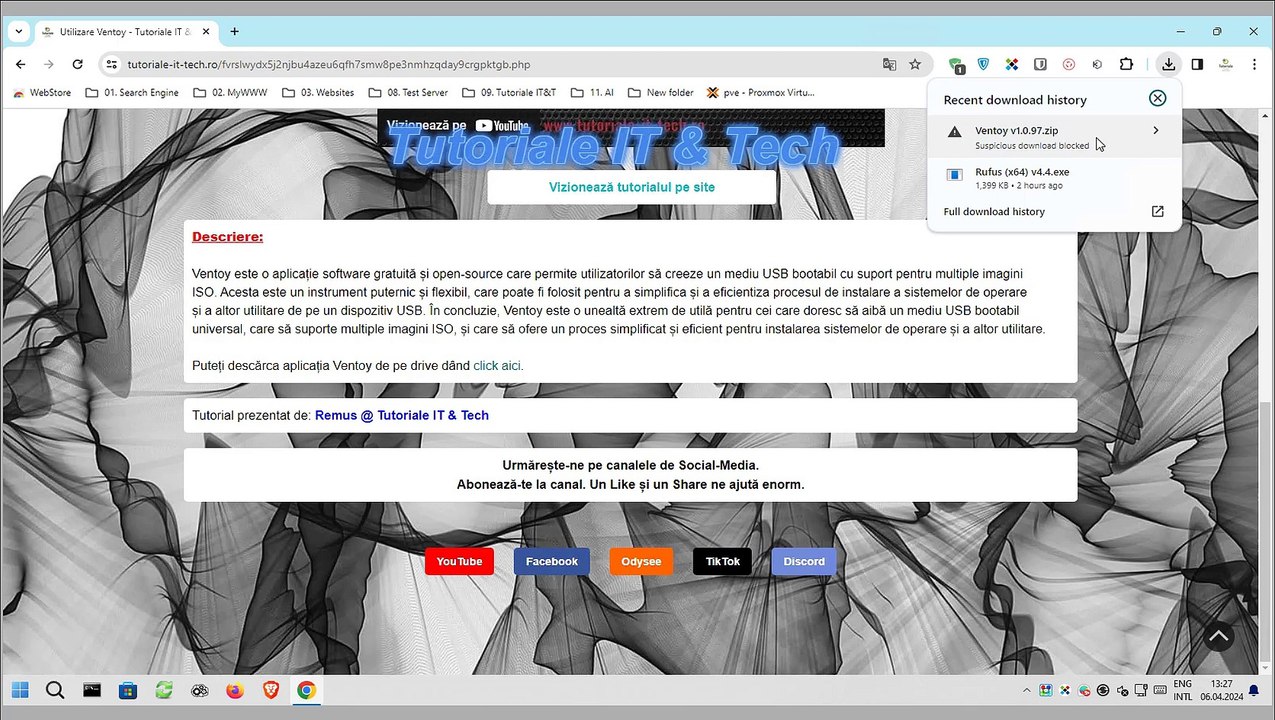Open the Remus @ Tutoriale IT & Tech link
Screen dimensions: 1275x720
tap(402, 415)
